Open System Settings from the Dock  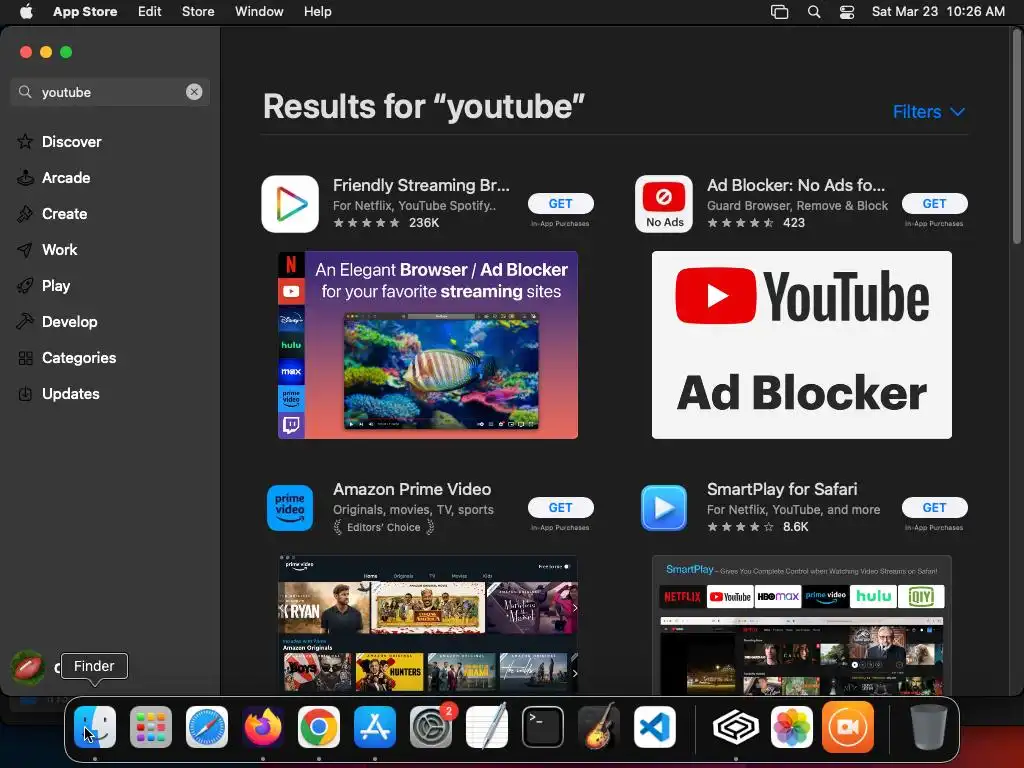tap(431, 727)
